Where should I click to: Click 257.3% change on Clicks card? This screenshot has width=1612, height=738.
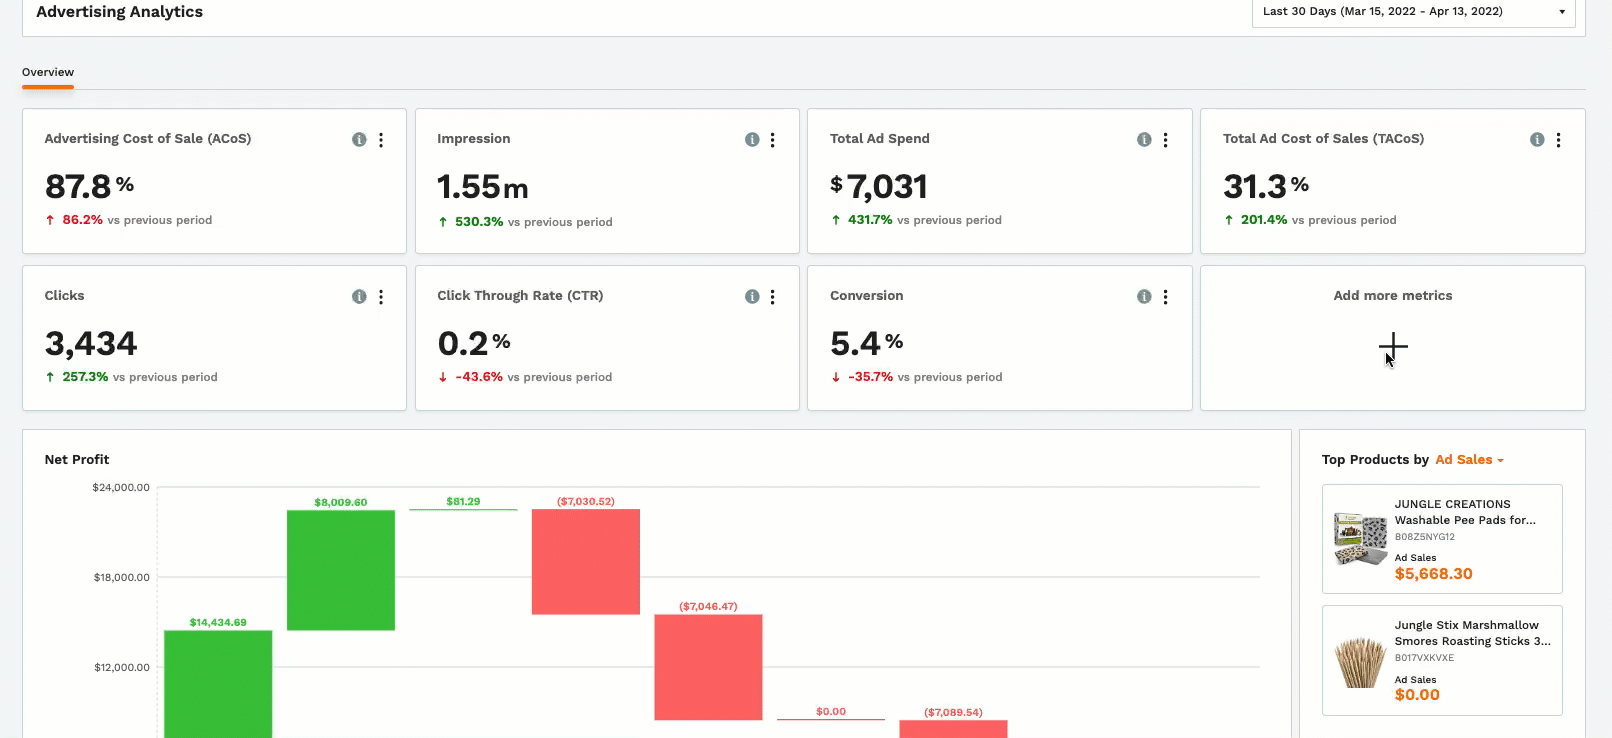85,377
